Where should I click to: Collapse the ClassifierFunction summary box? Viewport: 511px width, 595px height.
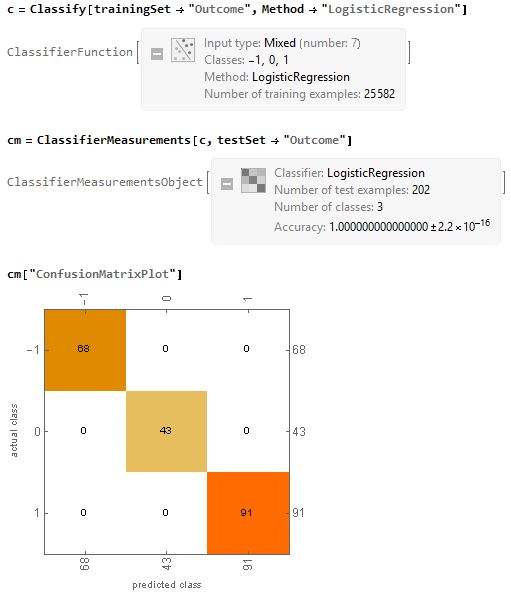click(x=157, y=54)
